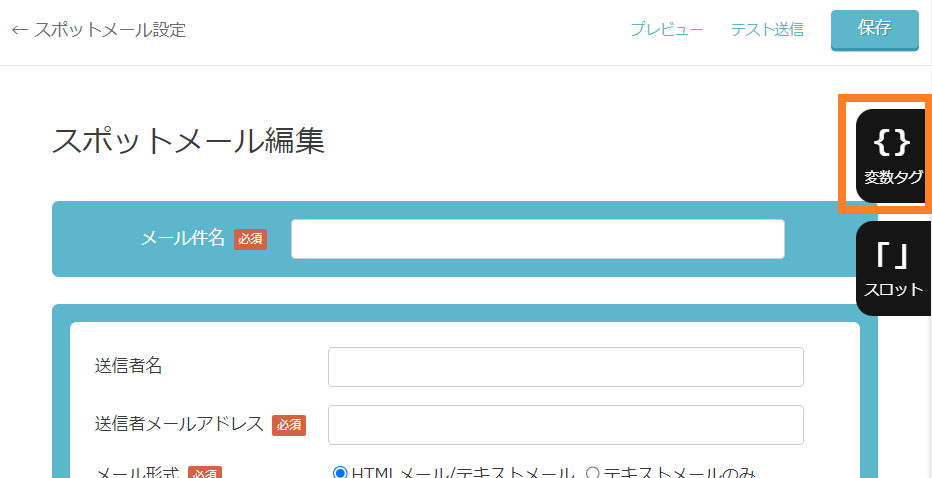This screenshot has height=478, width=932.
Task: Open the プレビュー link
Action: coord(666,30)
